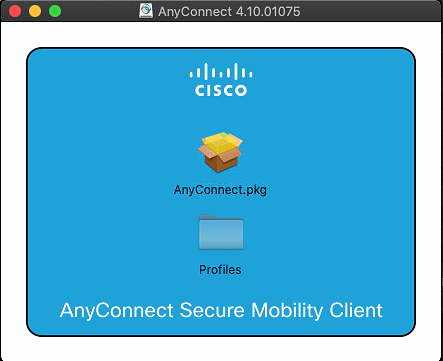The width and height of the screenshot is (443, 361).
Task: Zoom the window with the green button
Action: point(55,11)
